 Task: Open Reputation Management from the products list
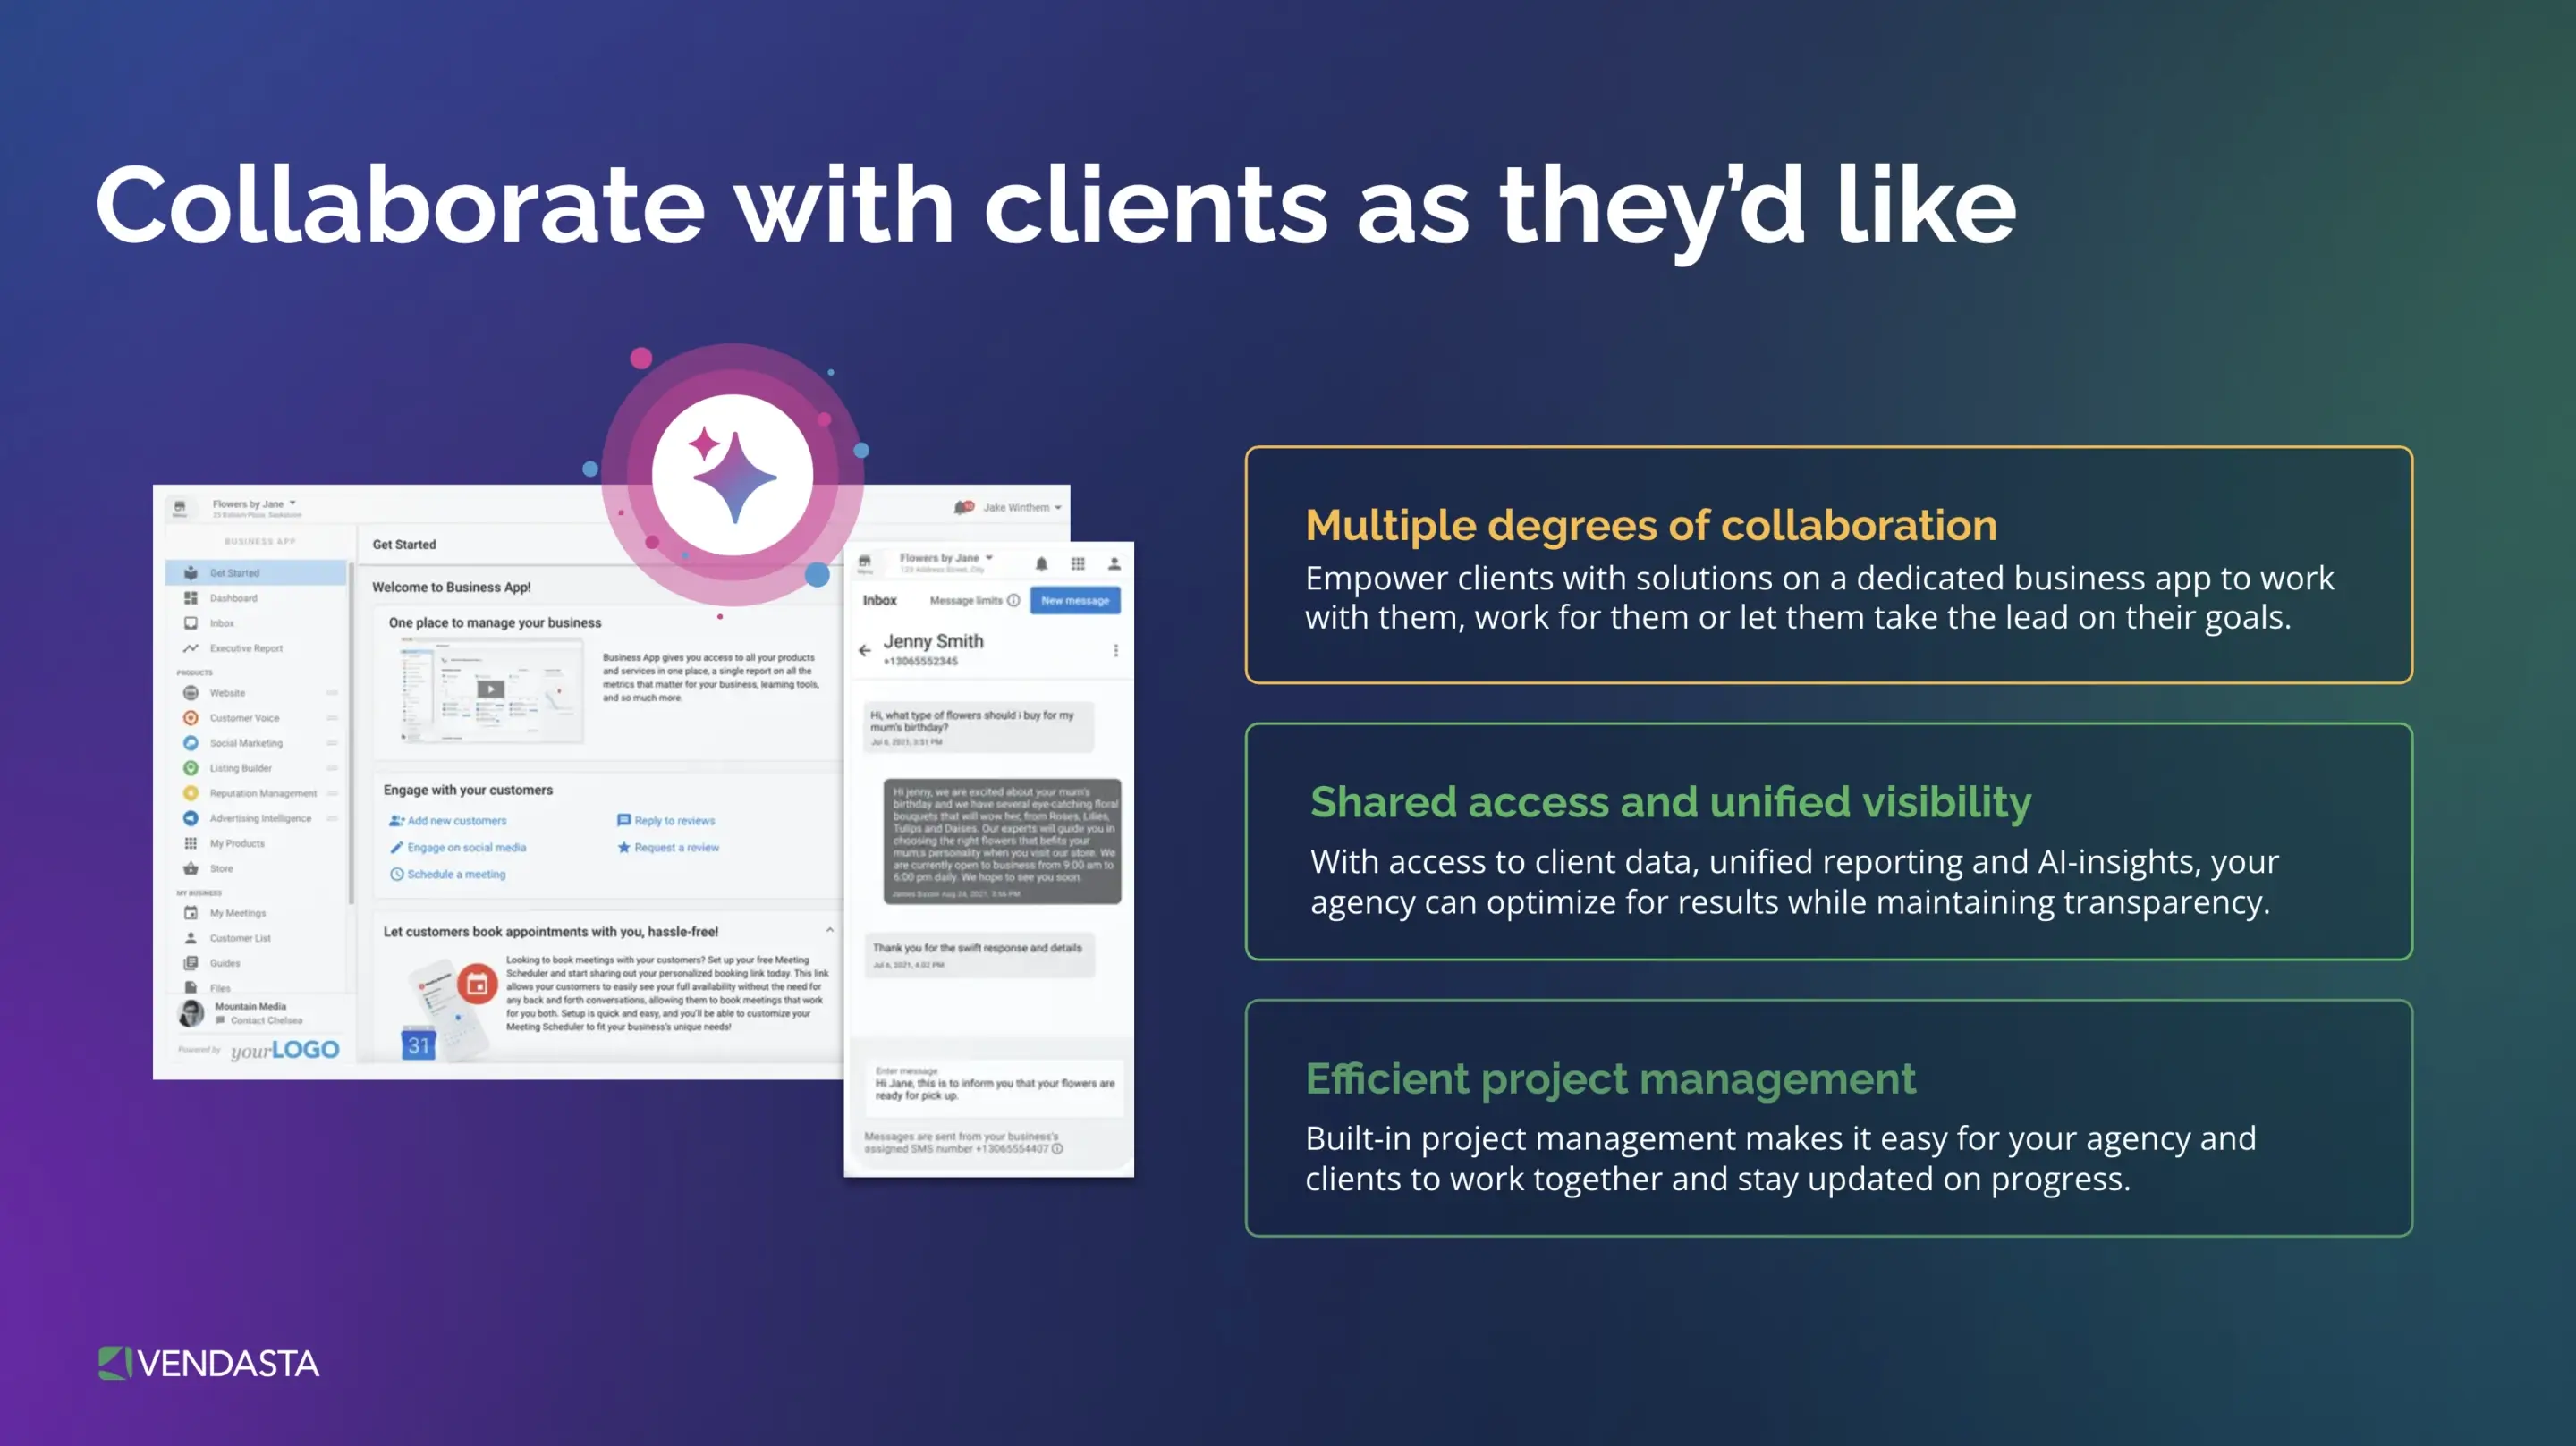click(192, 794)
